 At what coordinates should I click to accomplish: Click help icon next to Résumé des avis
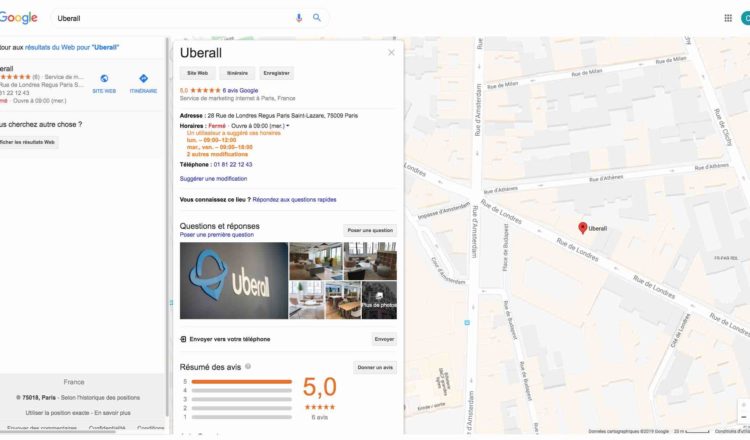click(248, 366)
